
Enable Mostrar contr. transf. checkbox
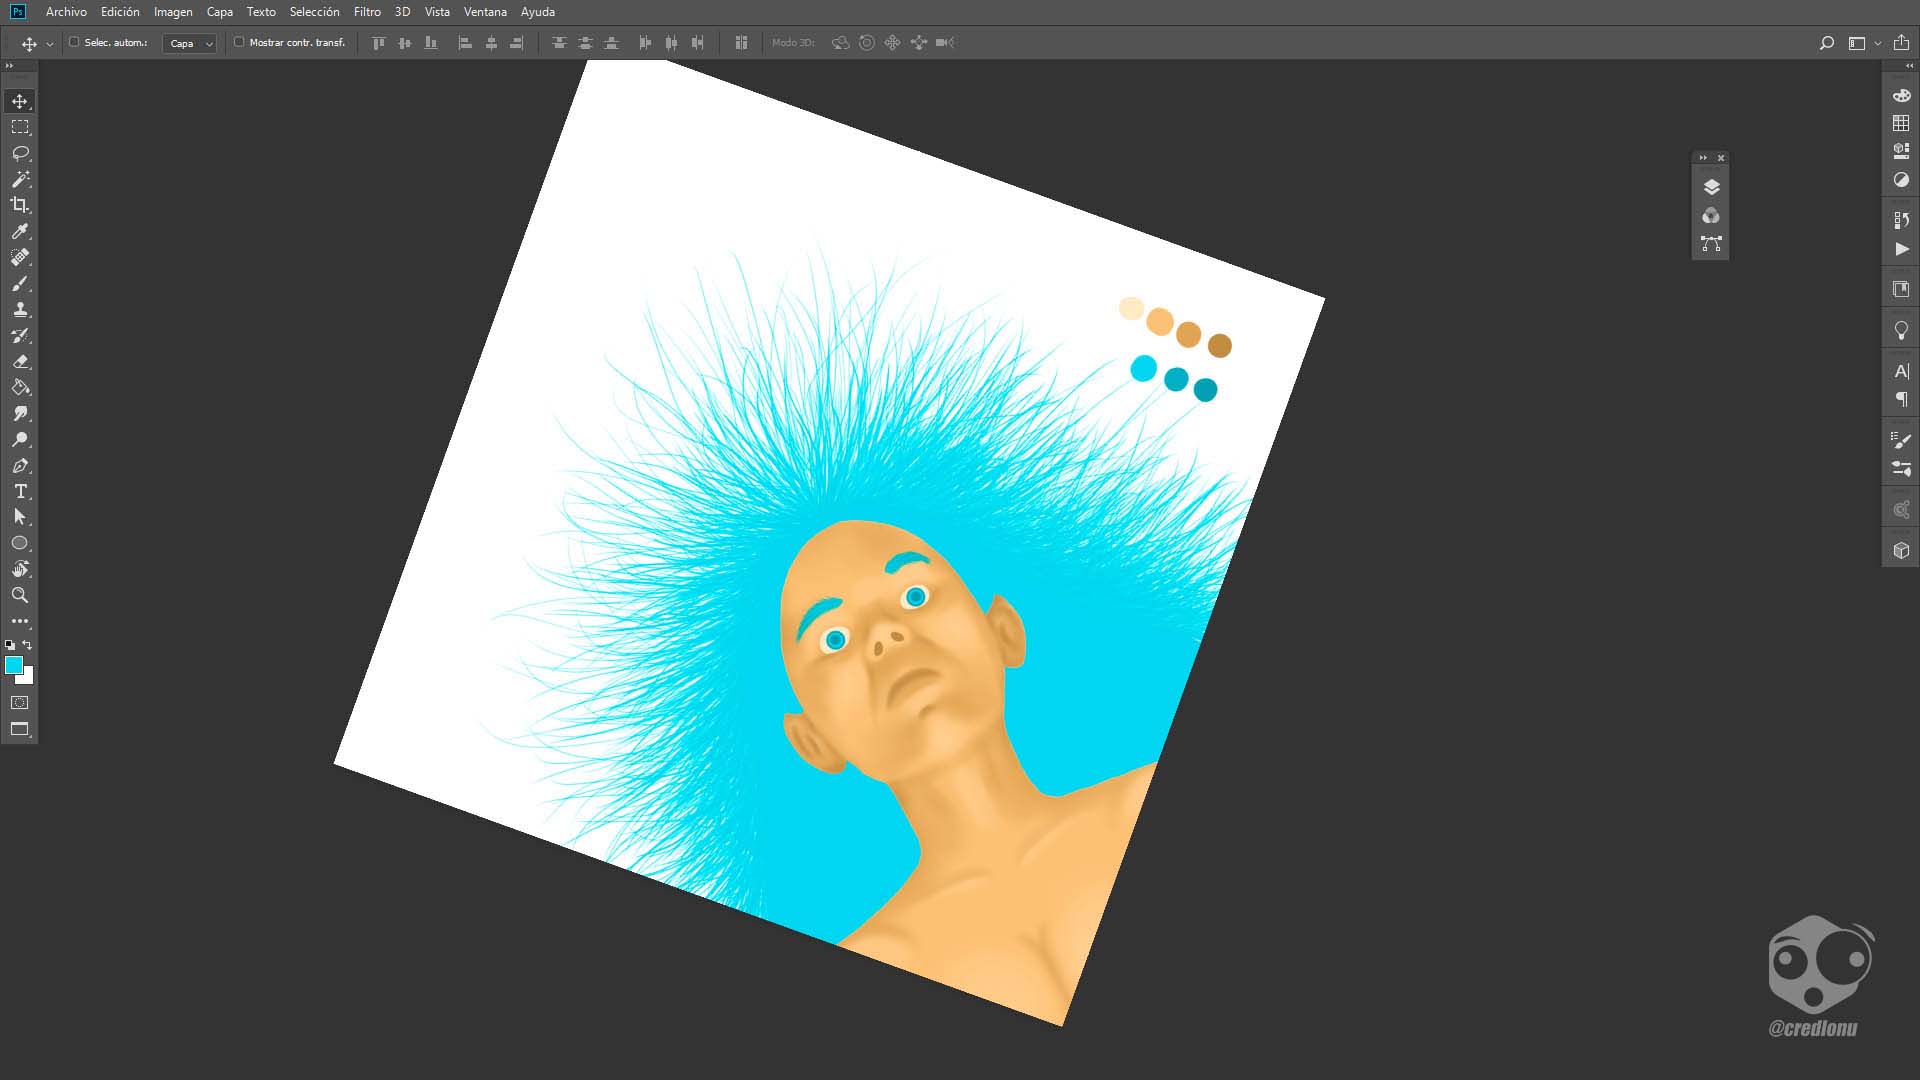coord(239,42)
